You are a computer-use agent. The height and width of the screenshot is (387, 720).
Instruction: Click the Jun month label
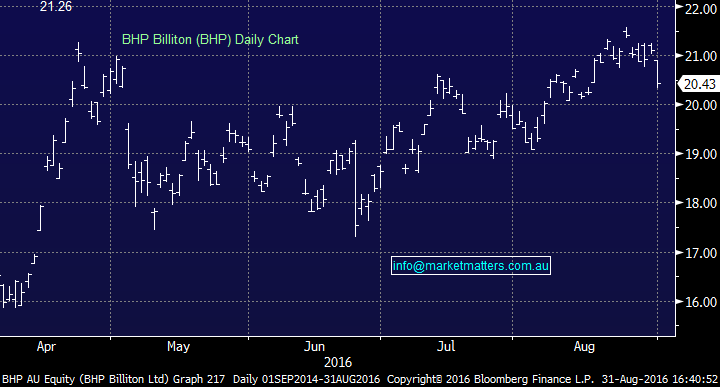coord(314,347)
